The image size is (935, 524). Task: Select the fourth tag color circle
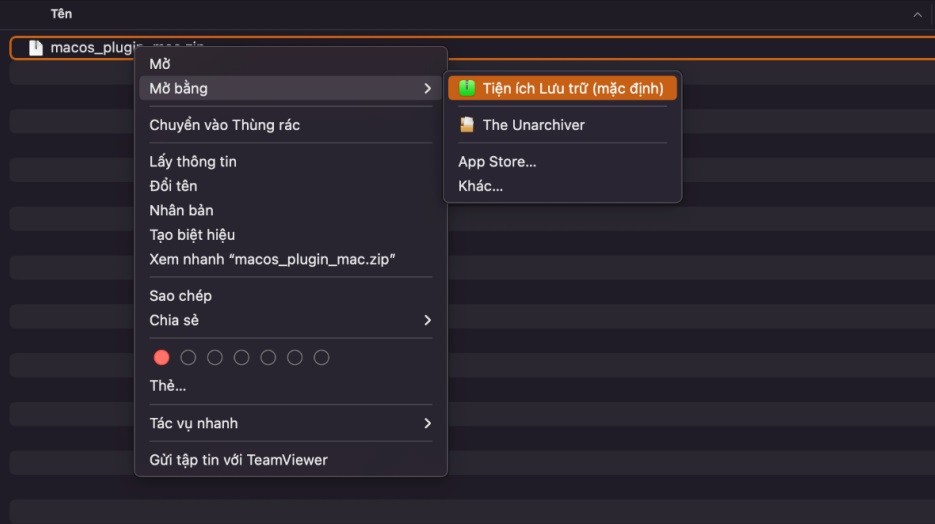tap(242, 357)
